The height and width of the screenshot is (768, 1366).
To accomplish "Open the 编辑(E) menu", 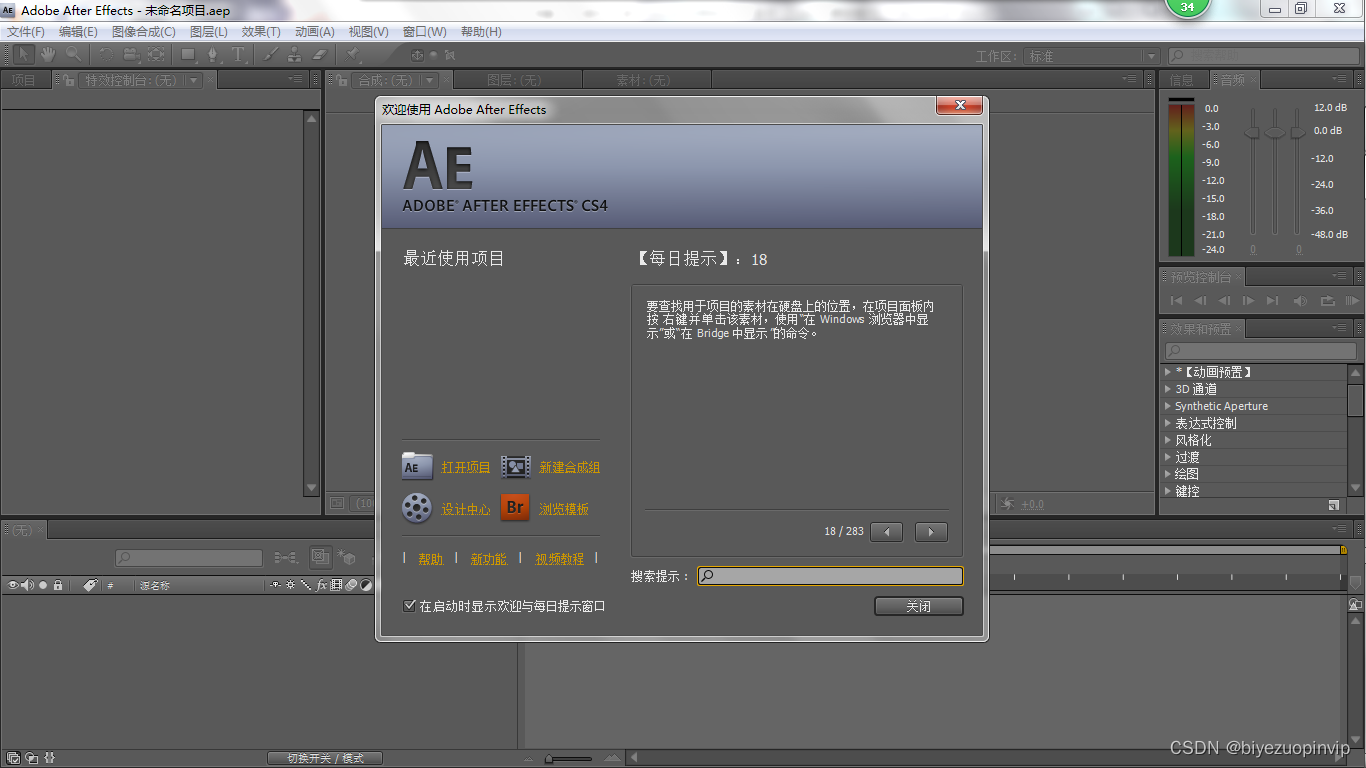I will pos(78,32).
